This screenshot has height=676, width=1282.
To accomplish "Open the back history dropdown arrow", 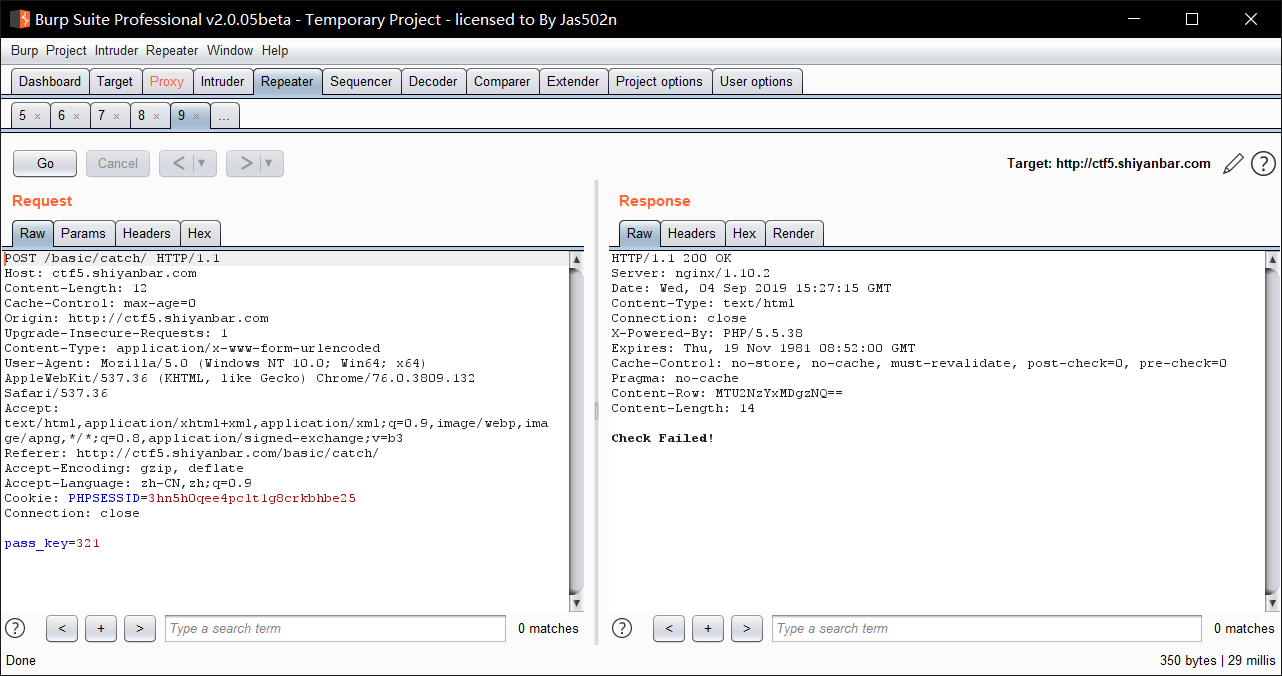I will click(x=203, y=163).
